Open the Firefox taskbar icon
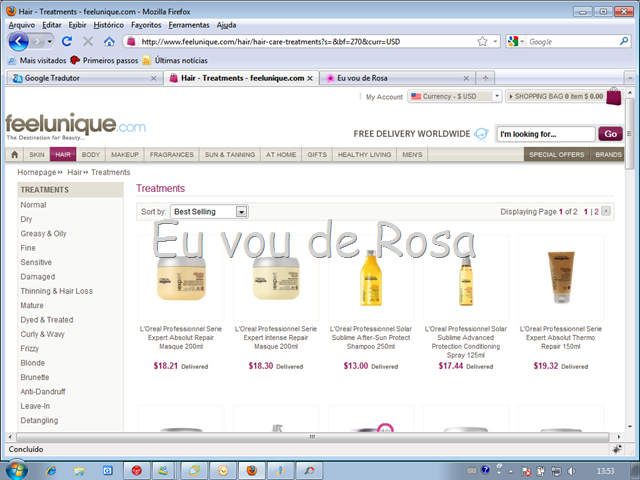The height and width of the screenshot is (480, 640). 252,471
